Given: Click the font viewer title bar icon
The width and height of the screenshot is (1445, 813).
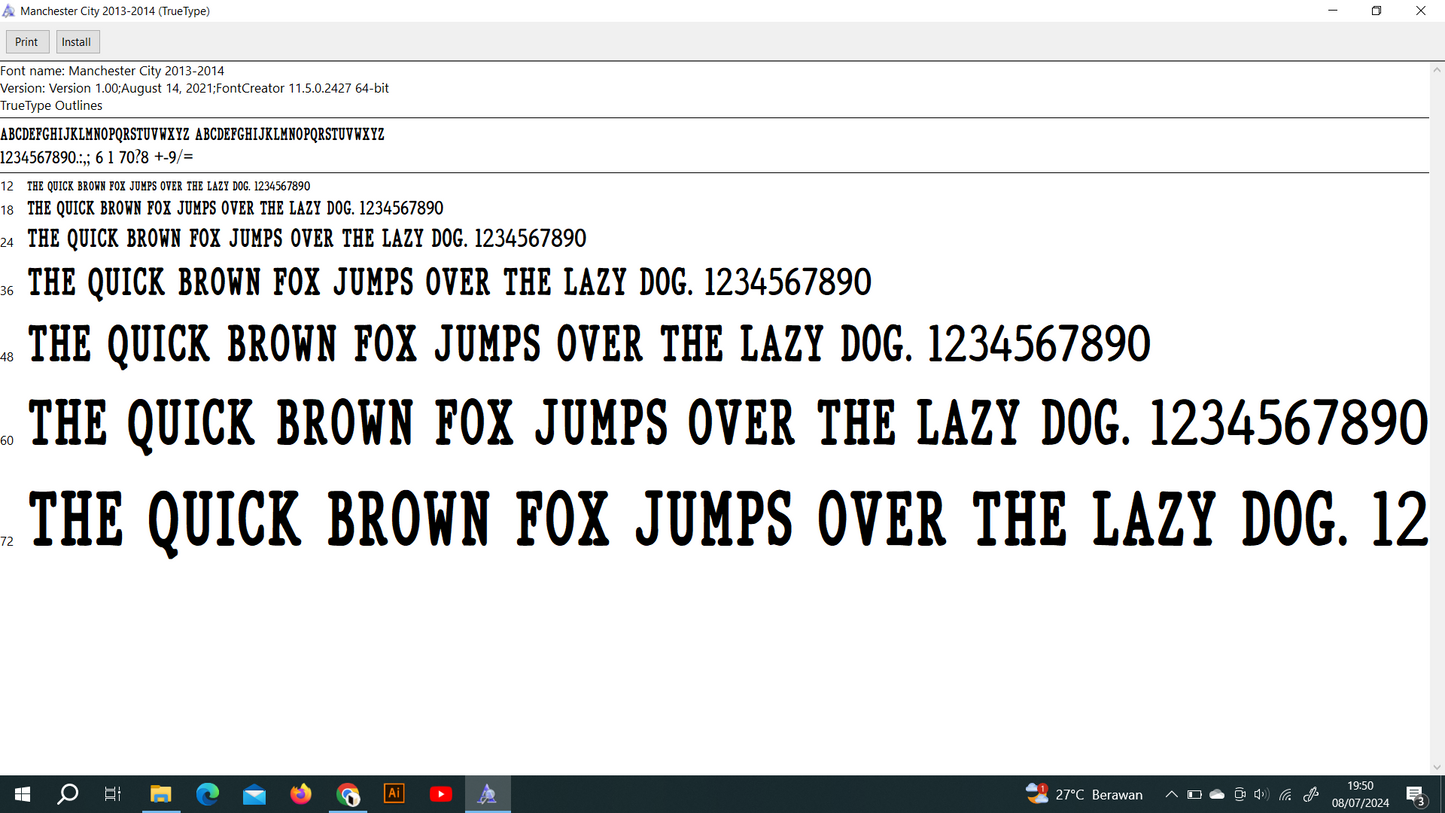Looking at the screenshot, I should (9, 11).
